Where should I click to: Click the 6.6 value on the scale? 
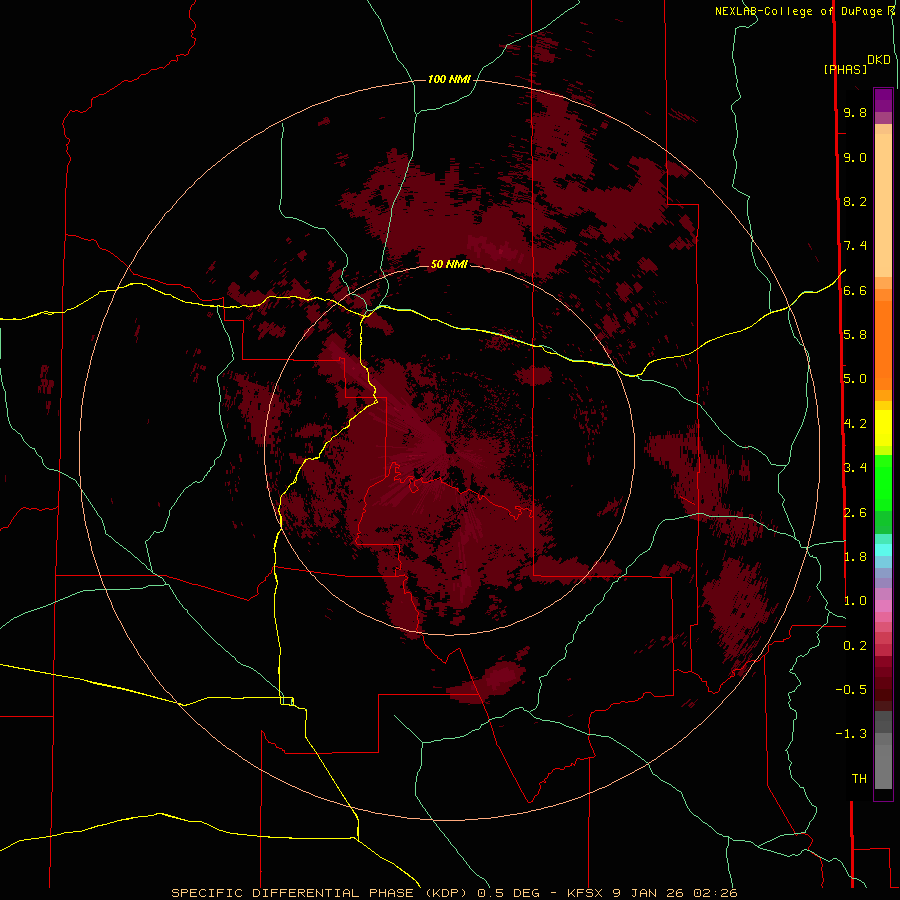(855, 290)
